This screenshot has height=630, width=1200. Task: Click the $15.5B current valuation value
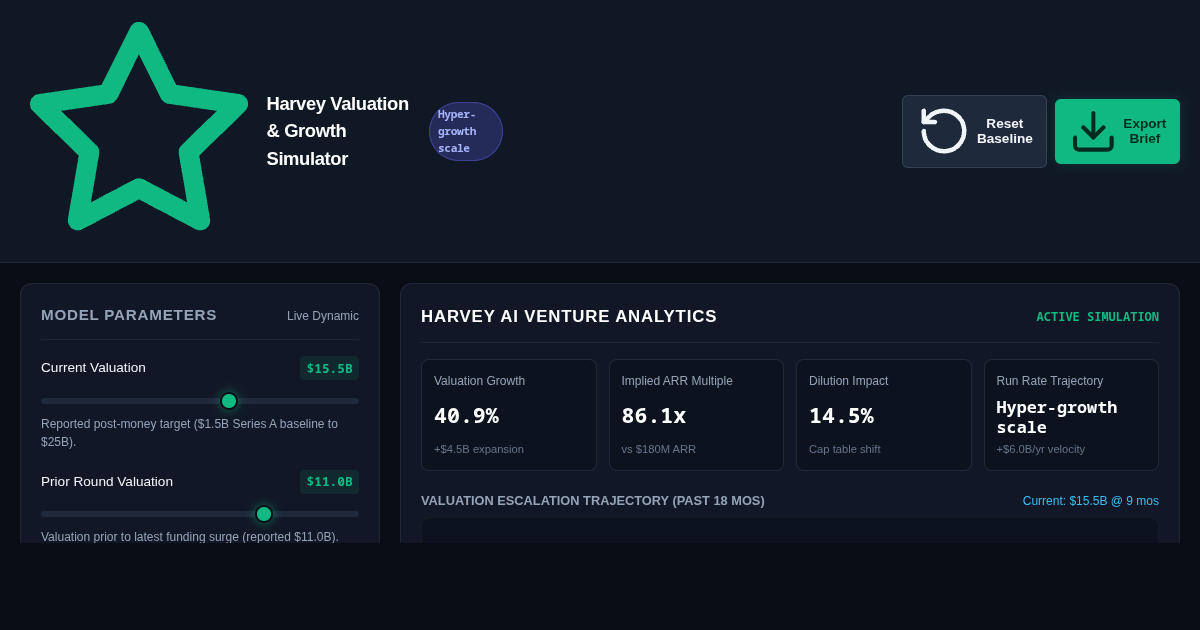coord(329,368)
